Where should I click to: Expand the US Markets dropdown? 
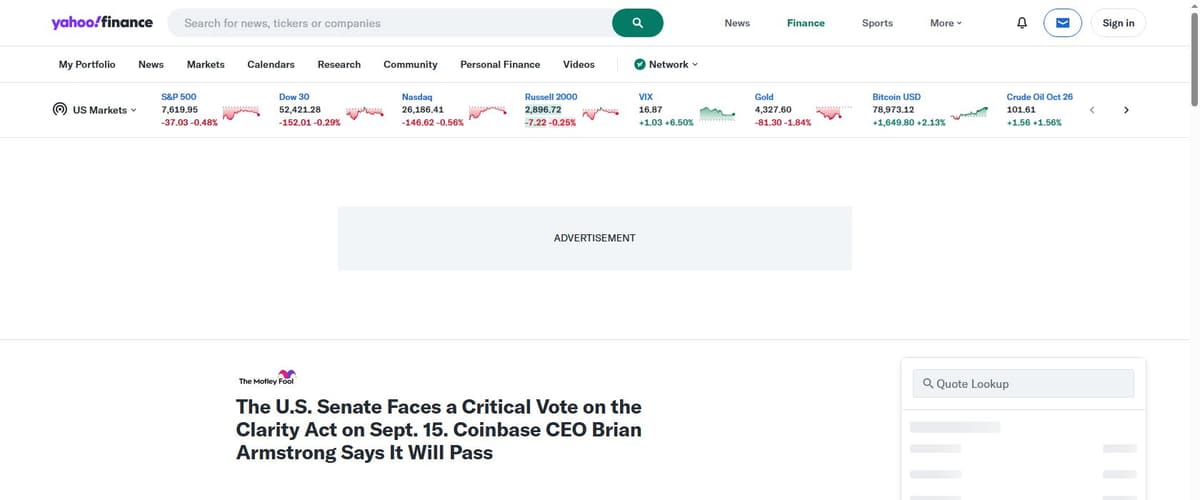click(x=105, y=110)
